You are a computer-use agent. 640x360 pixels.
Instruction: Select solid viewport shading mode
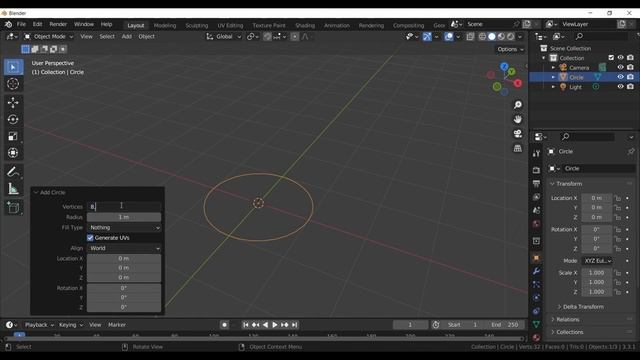[x=492, y=37]
